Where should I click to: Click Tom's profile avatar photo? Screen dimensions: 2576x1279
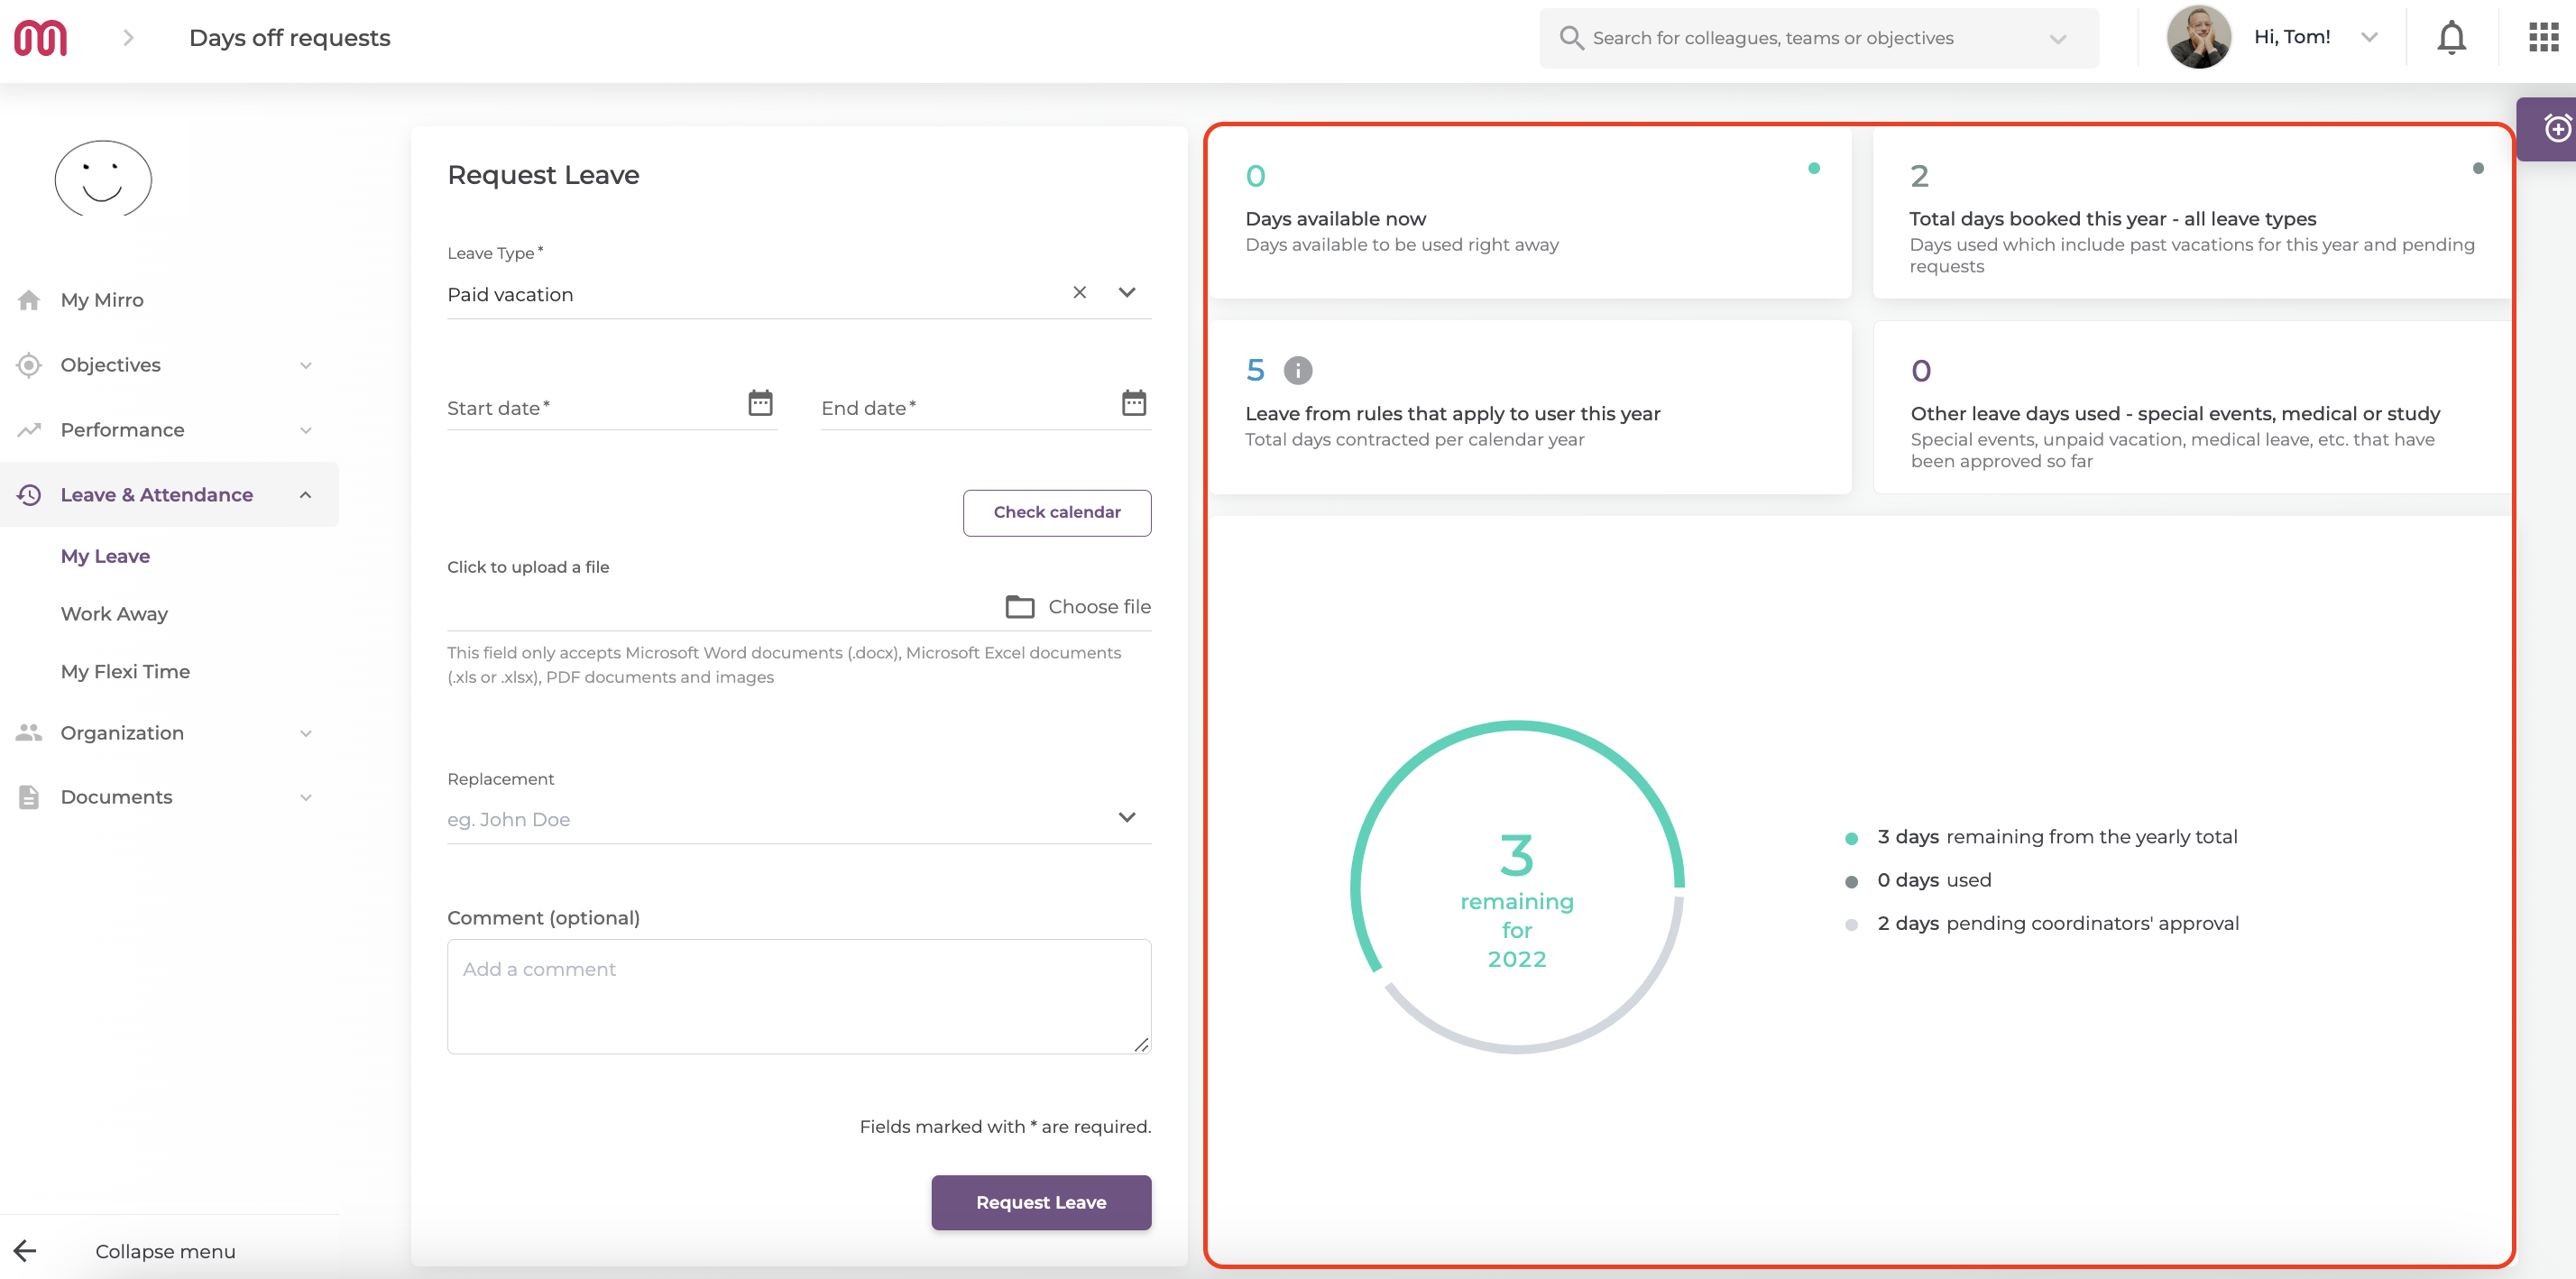2198,38
